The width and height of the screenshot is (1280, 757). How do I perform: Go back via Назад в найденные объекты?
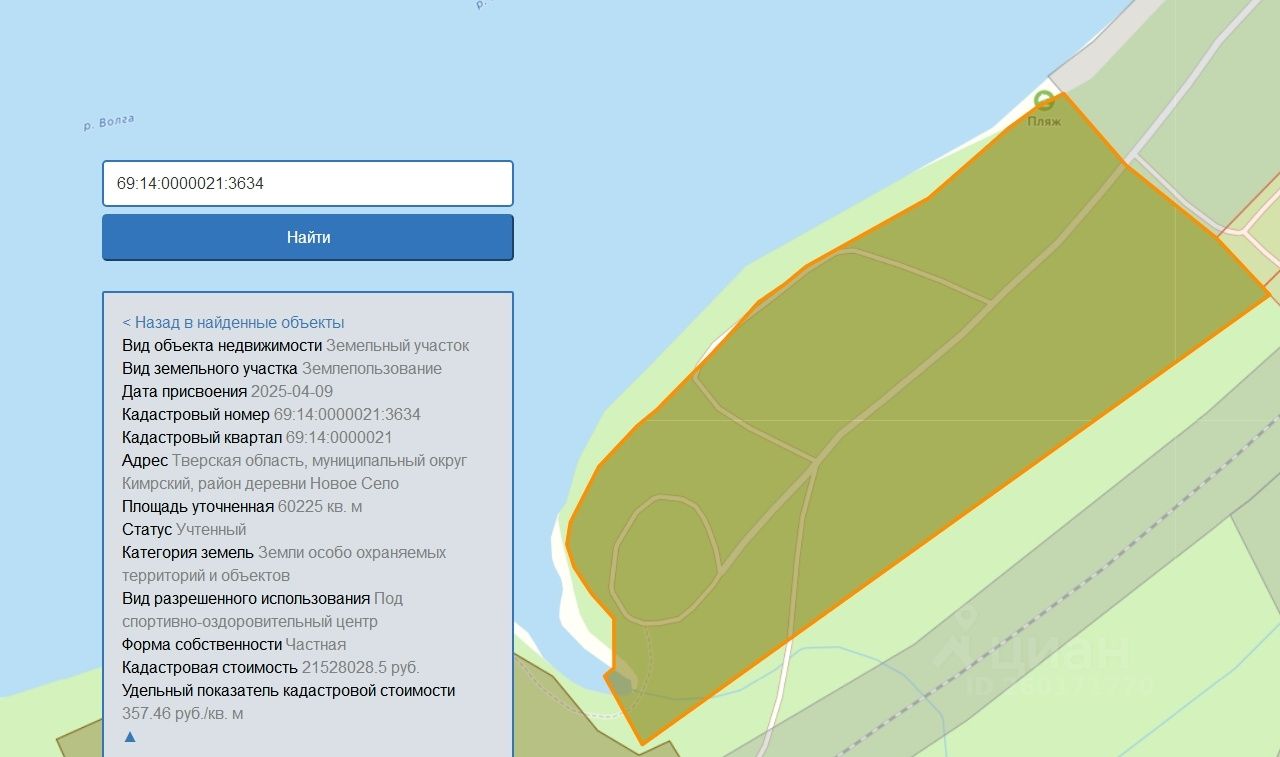point(233,322)
